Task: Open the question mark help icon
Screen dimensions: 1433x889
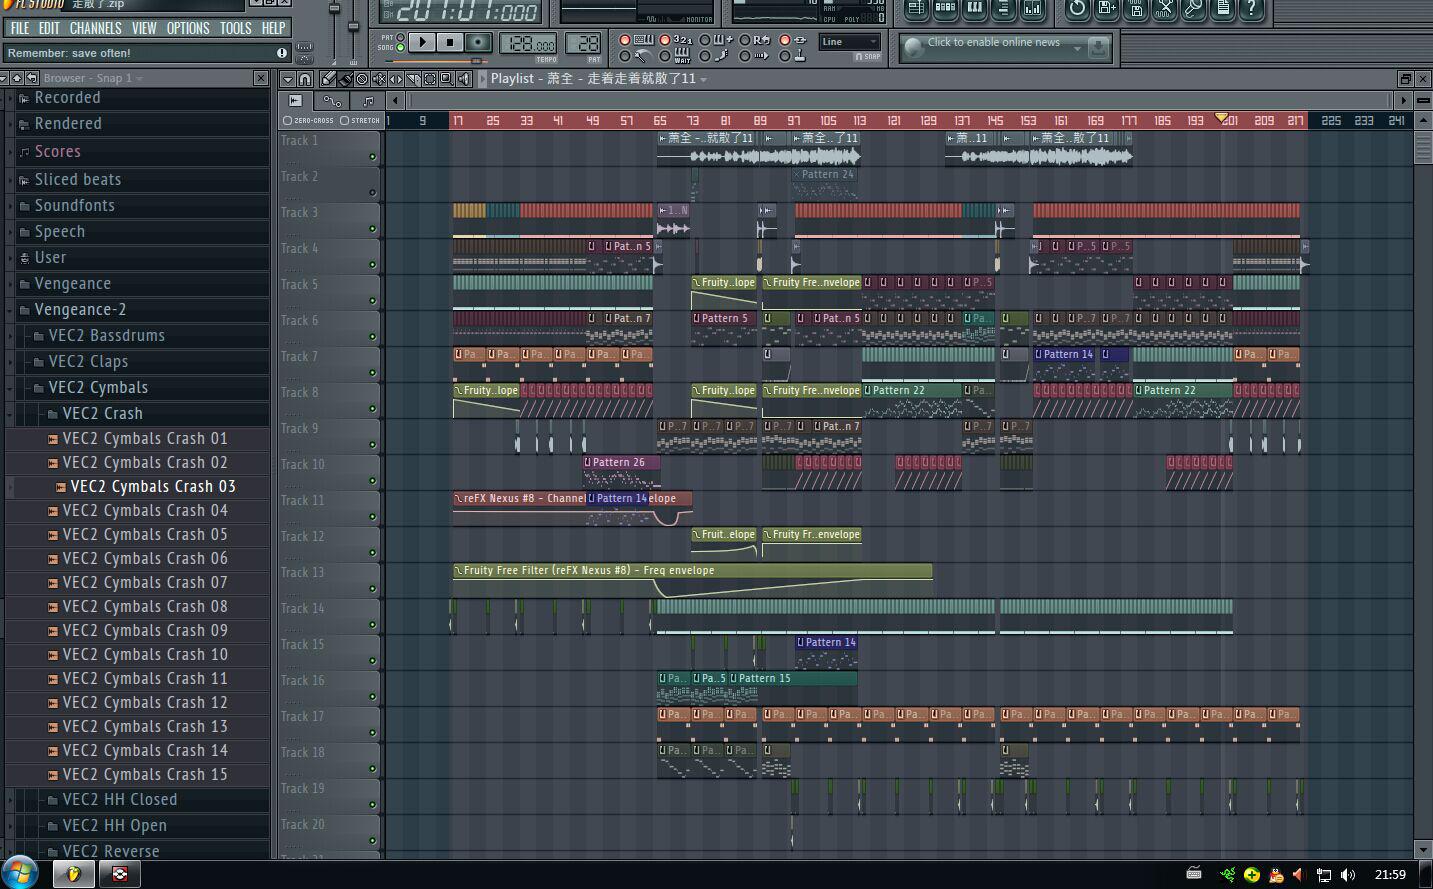Action: tap(1250, 8)
